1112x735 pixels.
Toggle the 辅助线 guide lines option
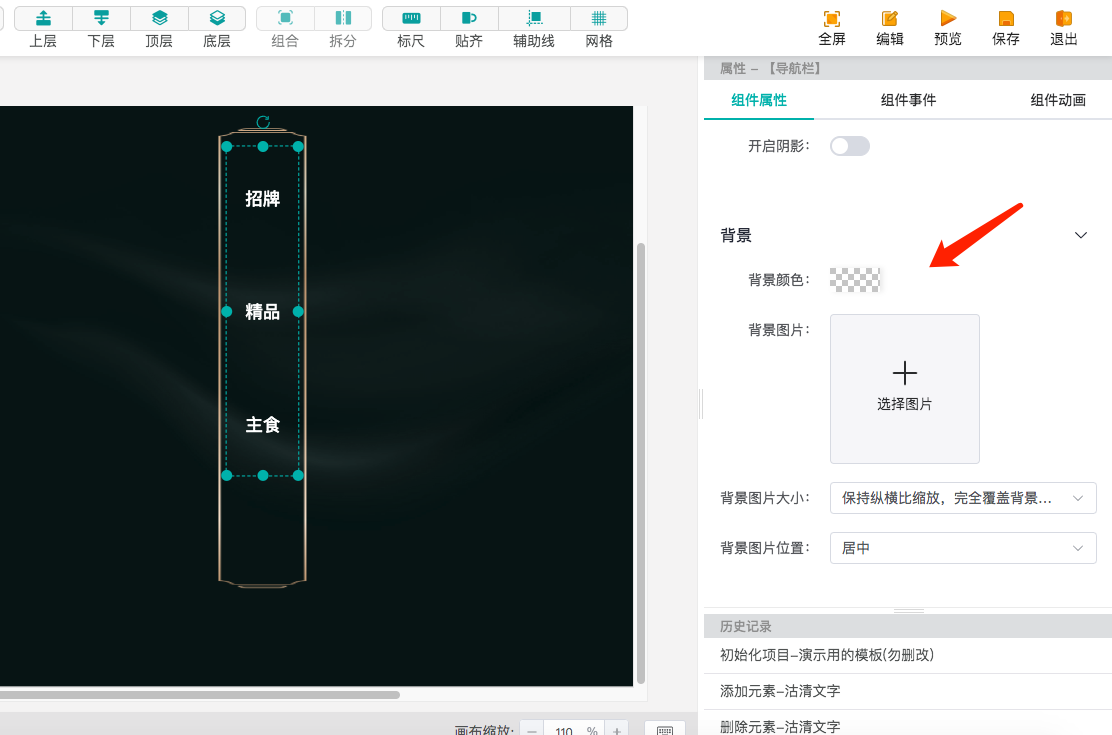pyautogui.click(x=533, y=26)
